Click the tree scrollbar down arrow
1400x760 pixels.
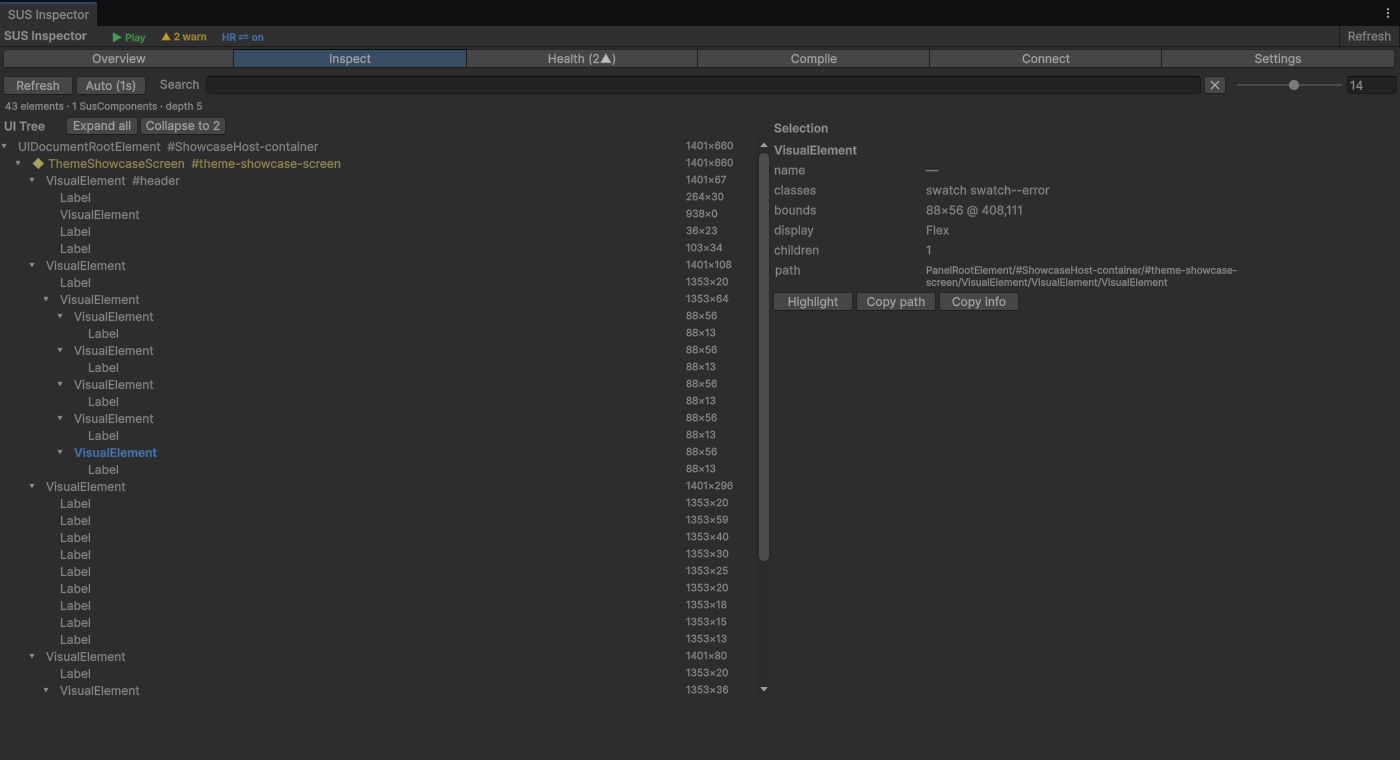tap(764, 689)
